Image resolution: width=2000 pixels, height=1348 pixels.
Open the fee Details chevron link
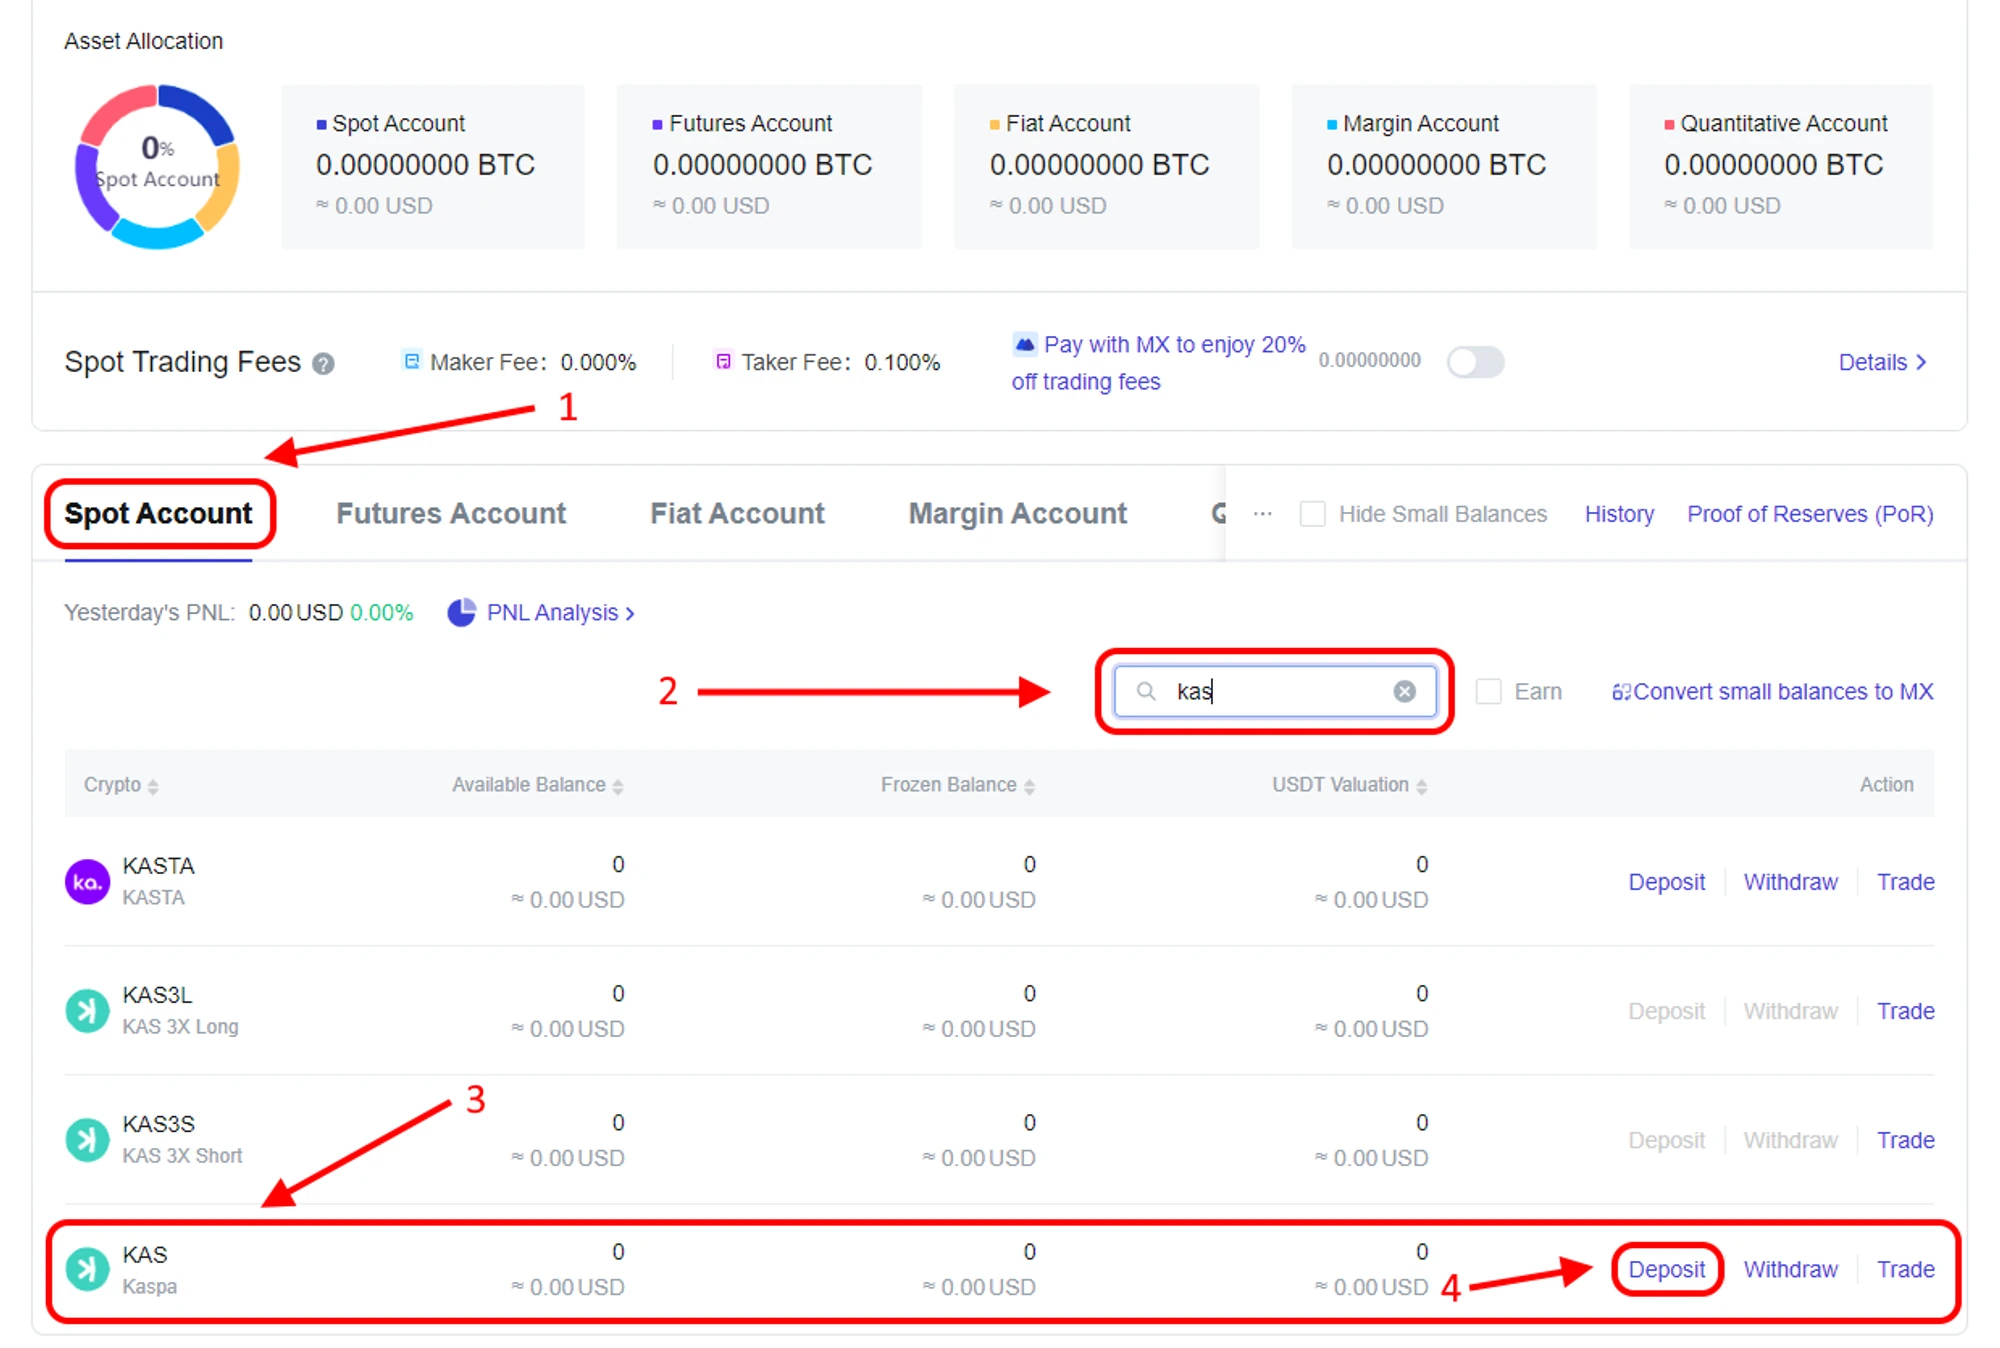click(x=1882, y=362)
